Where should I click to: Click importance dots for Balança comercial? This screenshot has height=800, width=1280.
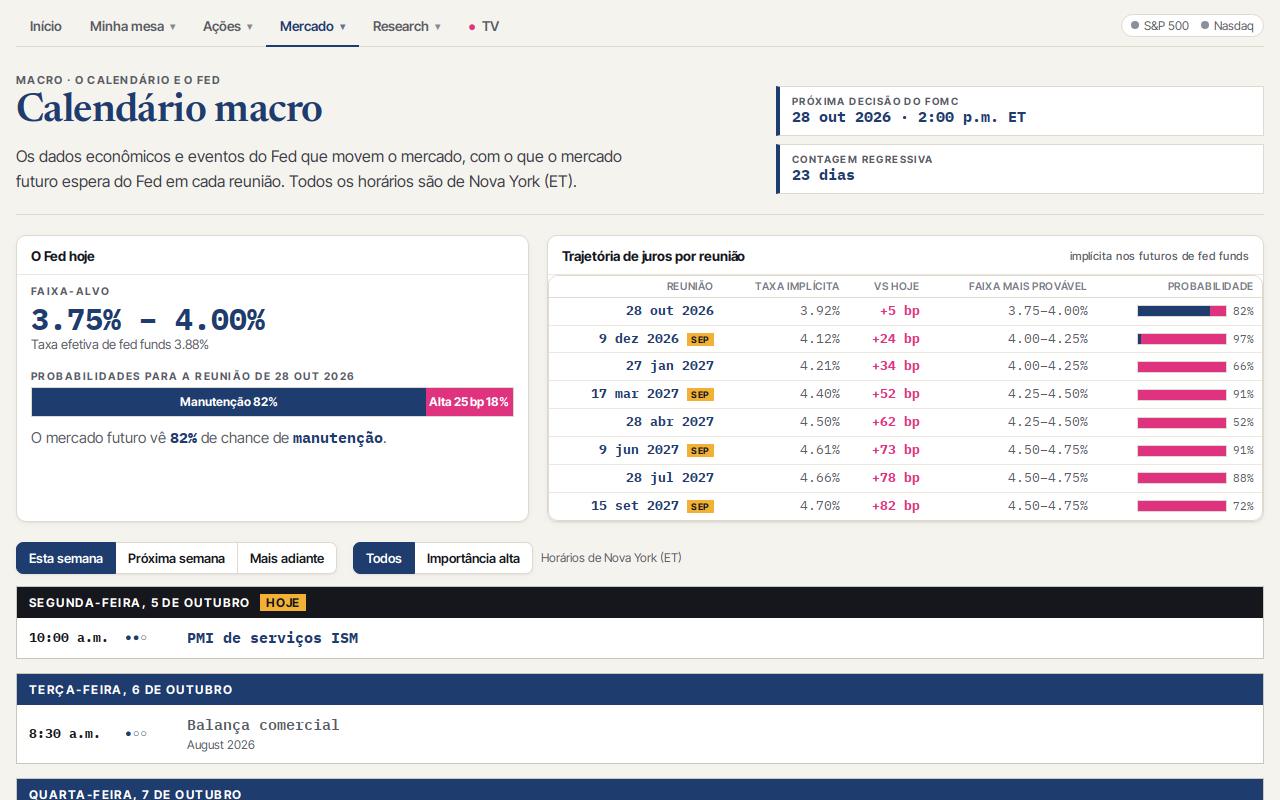tap(136, 734)
